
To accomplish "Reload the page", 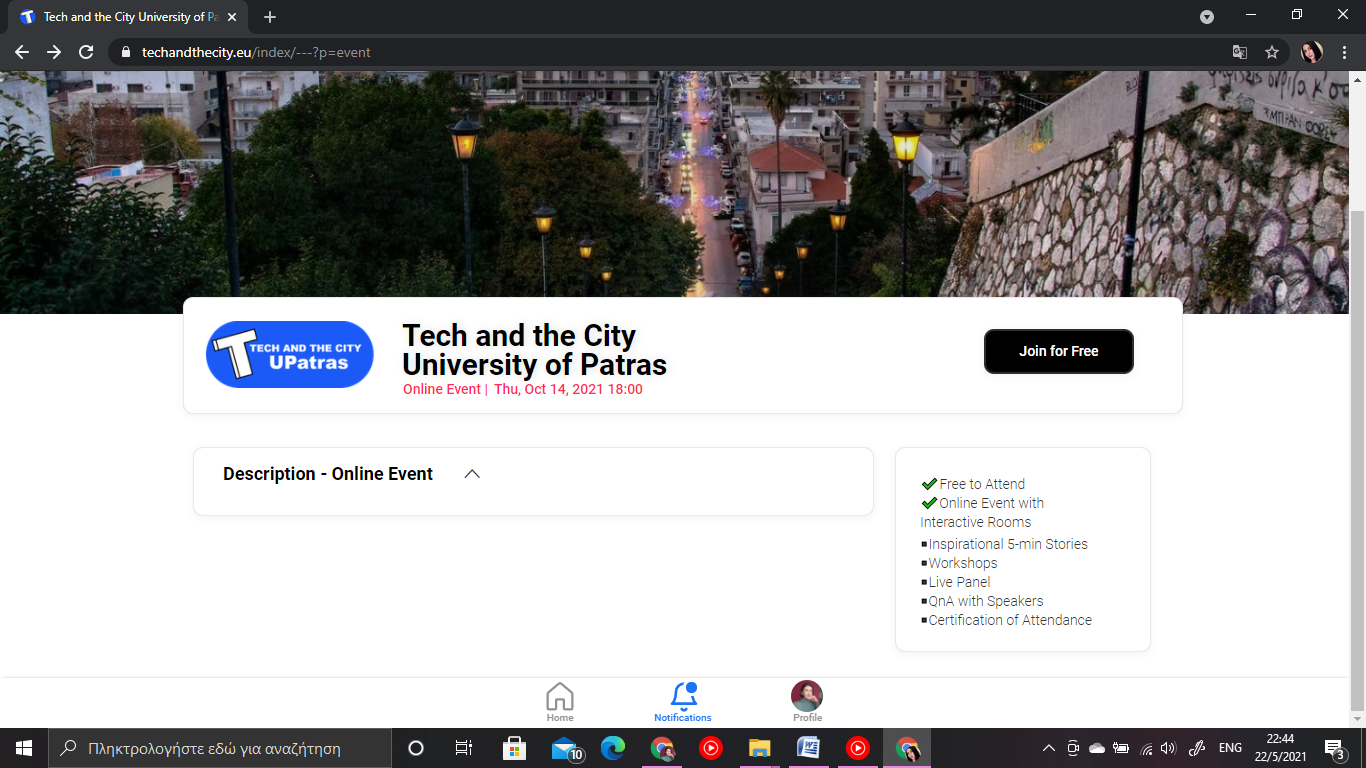I will point(86,52).
